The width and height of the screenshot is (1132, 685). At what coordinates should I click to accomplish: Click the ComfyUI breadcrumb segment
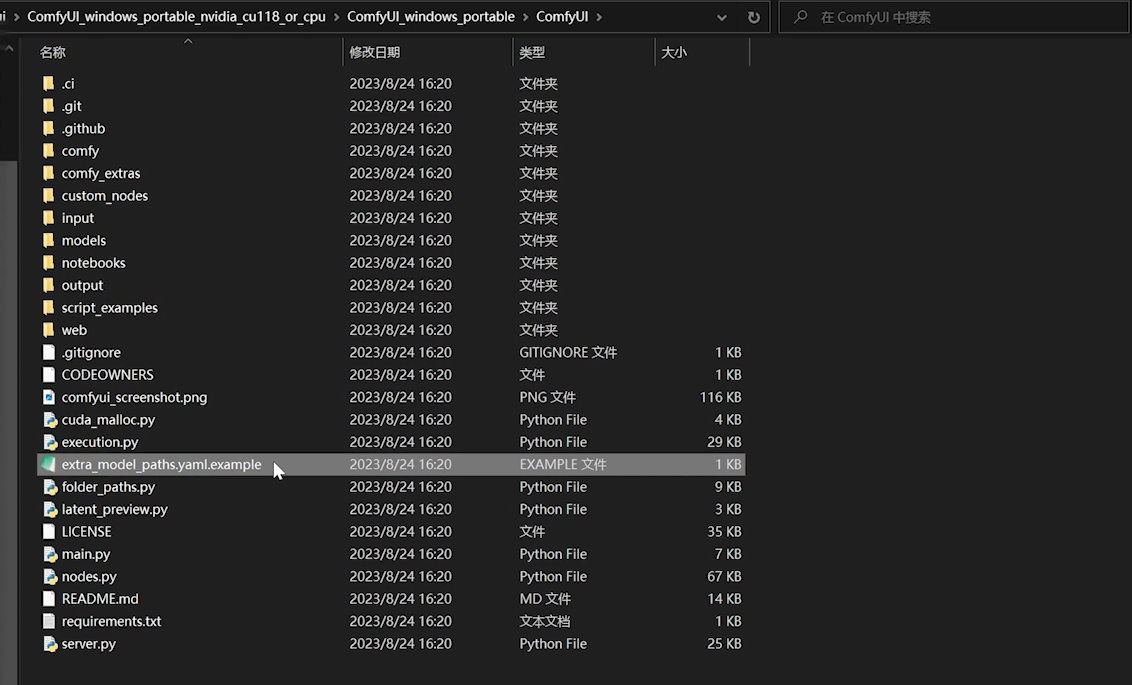tap(562, 17)
